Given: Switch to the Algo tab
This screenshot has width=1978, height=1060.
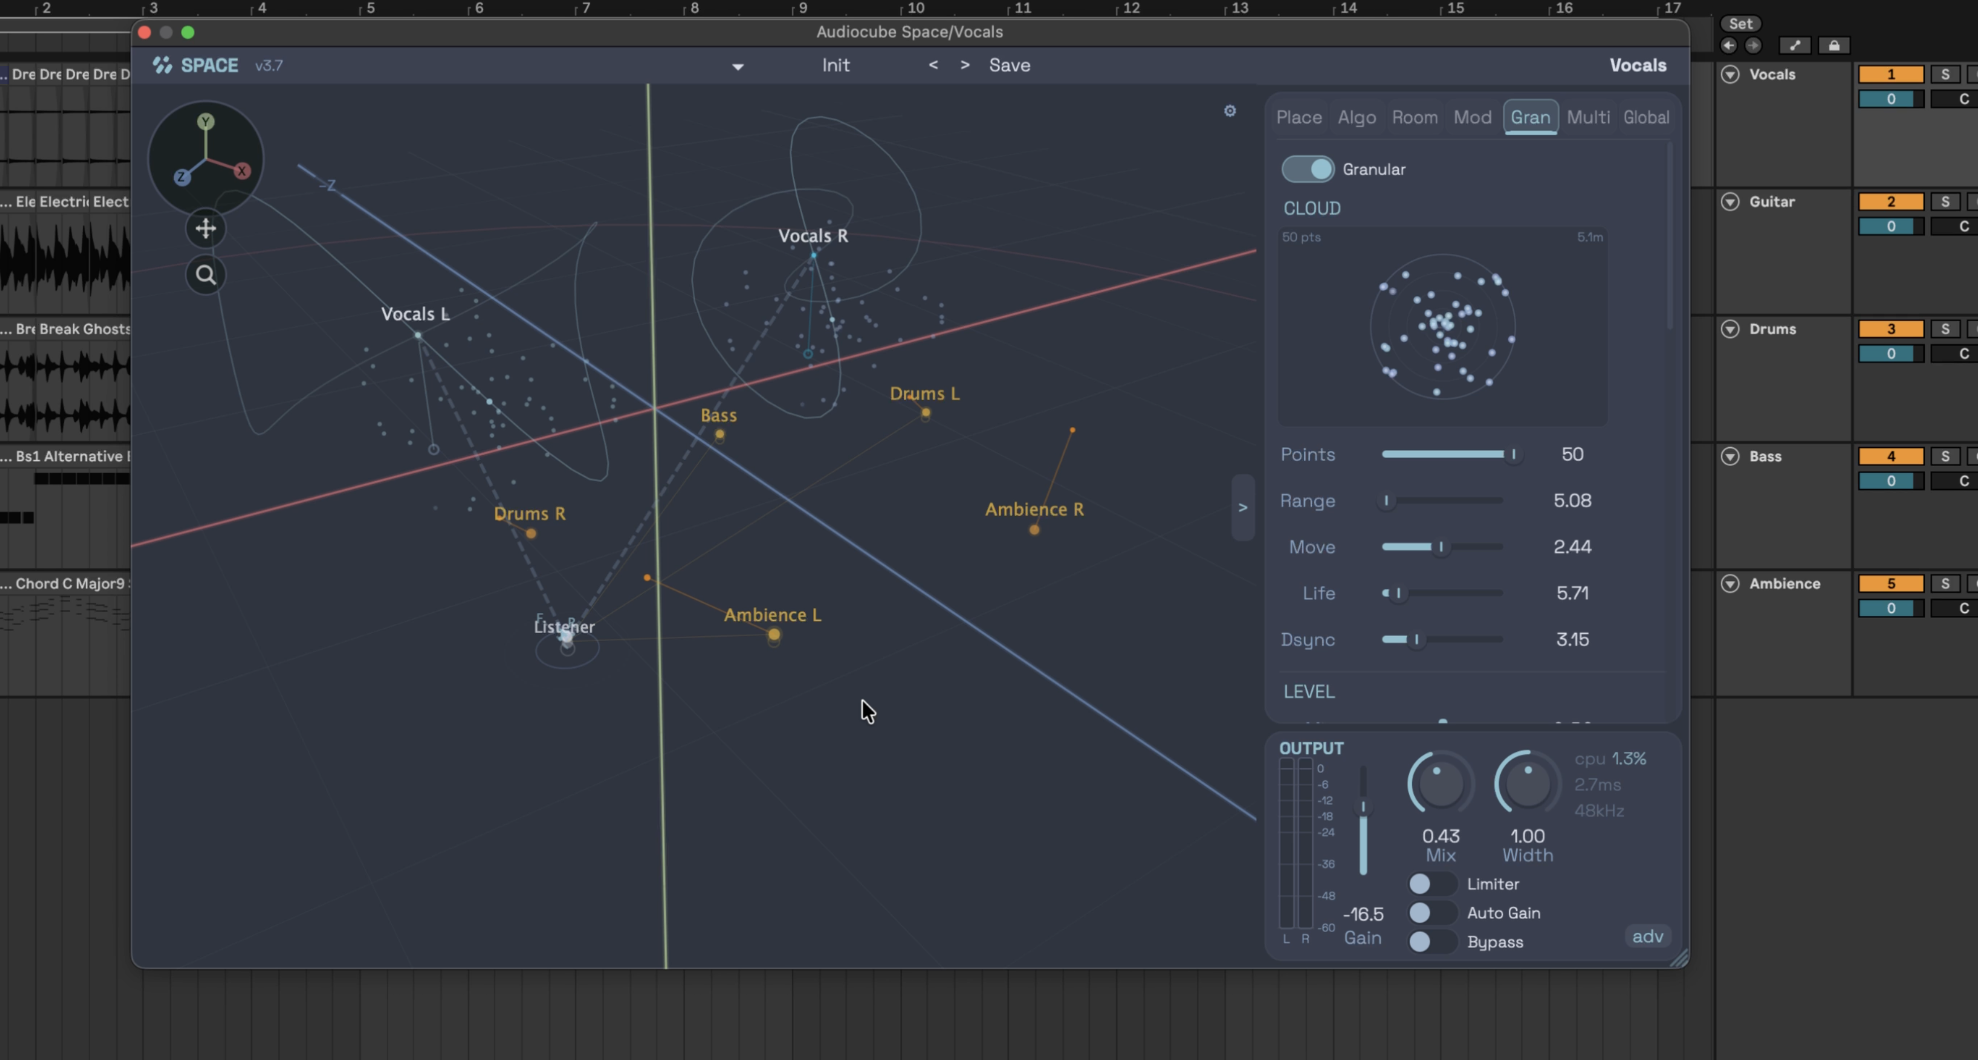Looking at the screenshot, I should pyautogui.click(x=1357, y=117).
